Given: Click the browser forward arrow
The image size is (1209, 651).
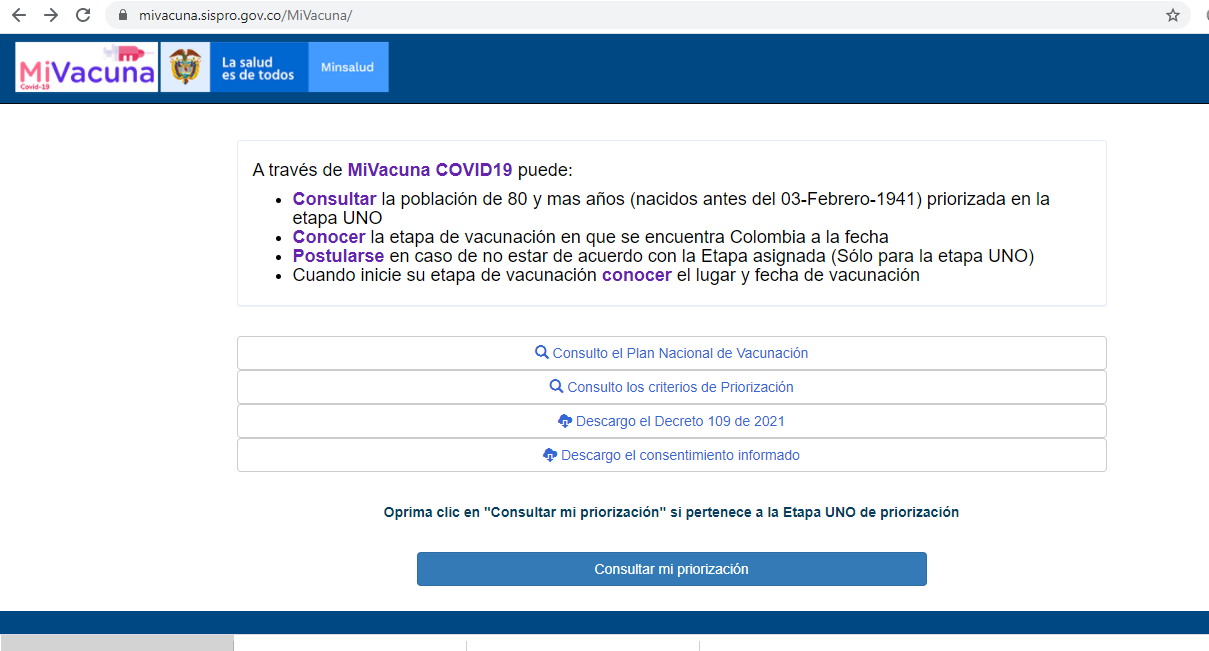Looking at the screenshot, I should [51, 16].
